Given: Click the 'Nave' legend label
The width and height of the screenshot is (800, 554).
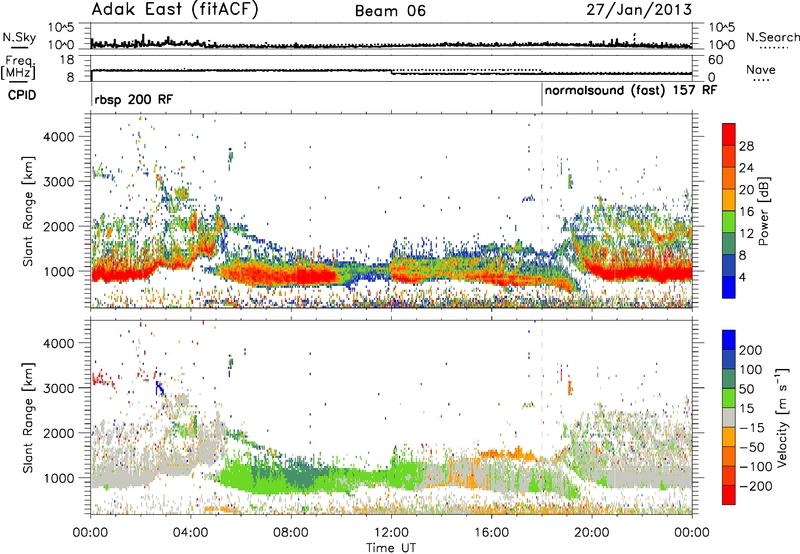Looking at the screenshot, I should coord(761,70).
